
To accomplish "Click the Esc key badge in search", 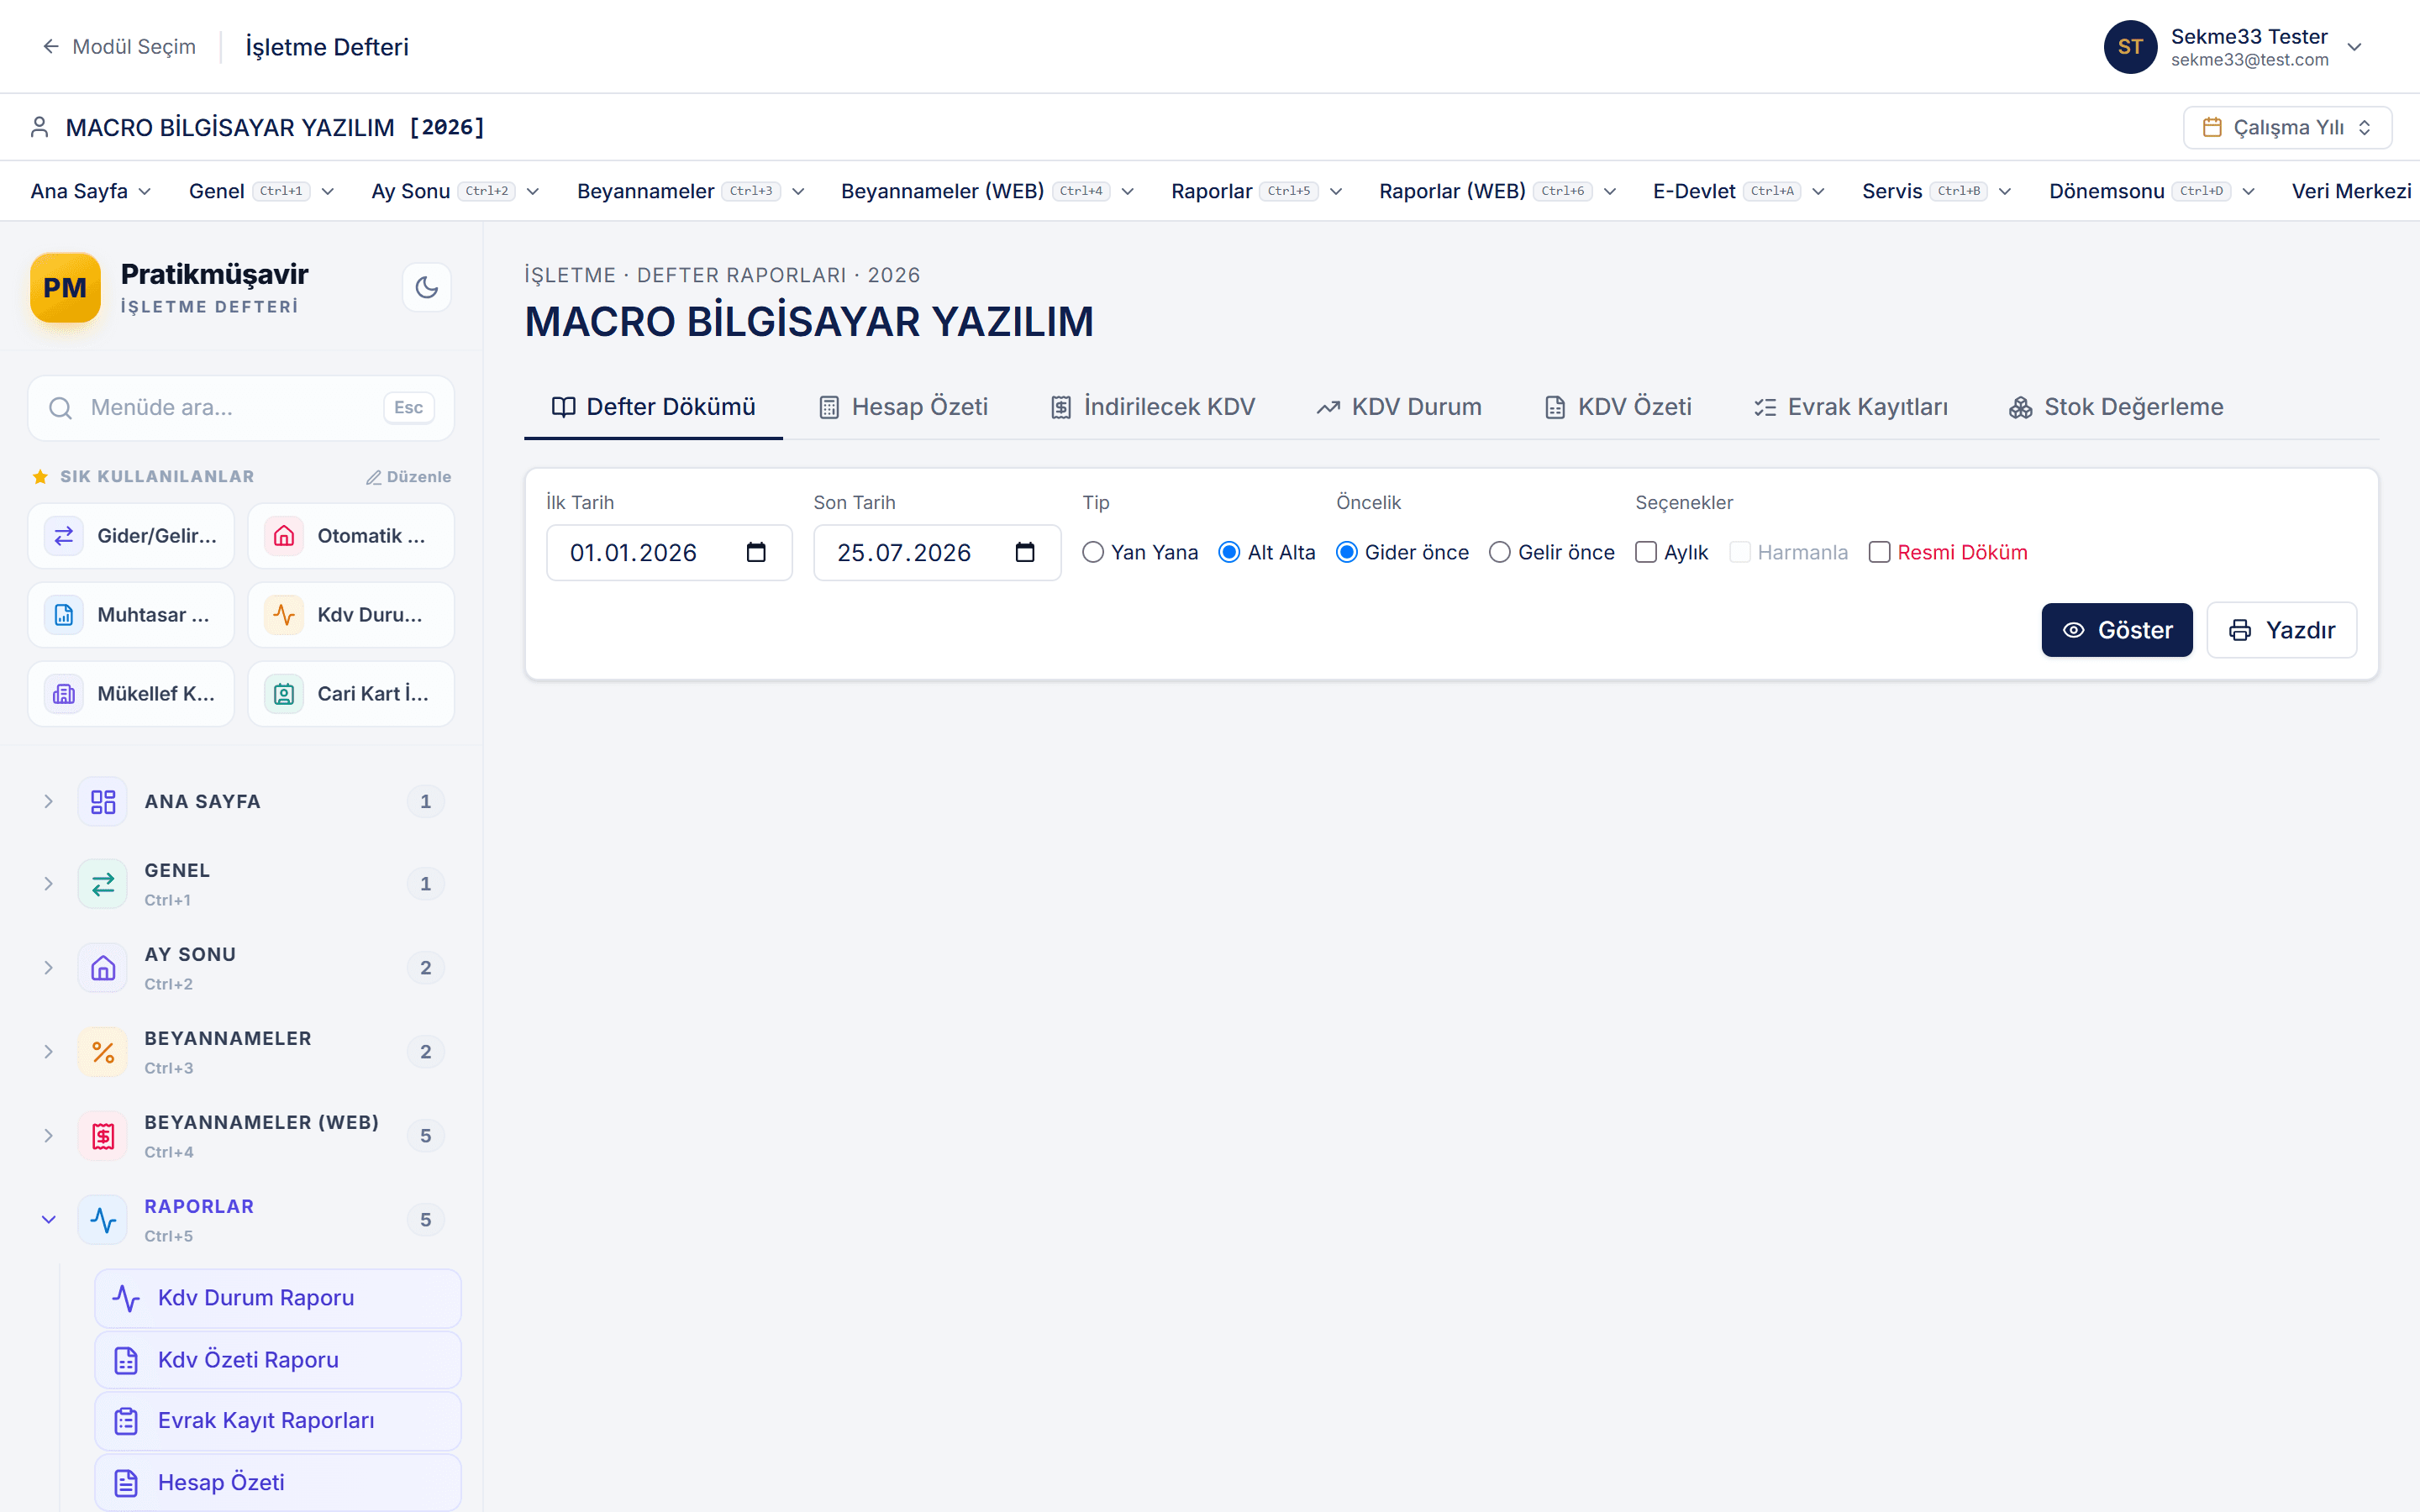I will pos(408,408).
